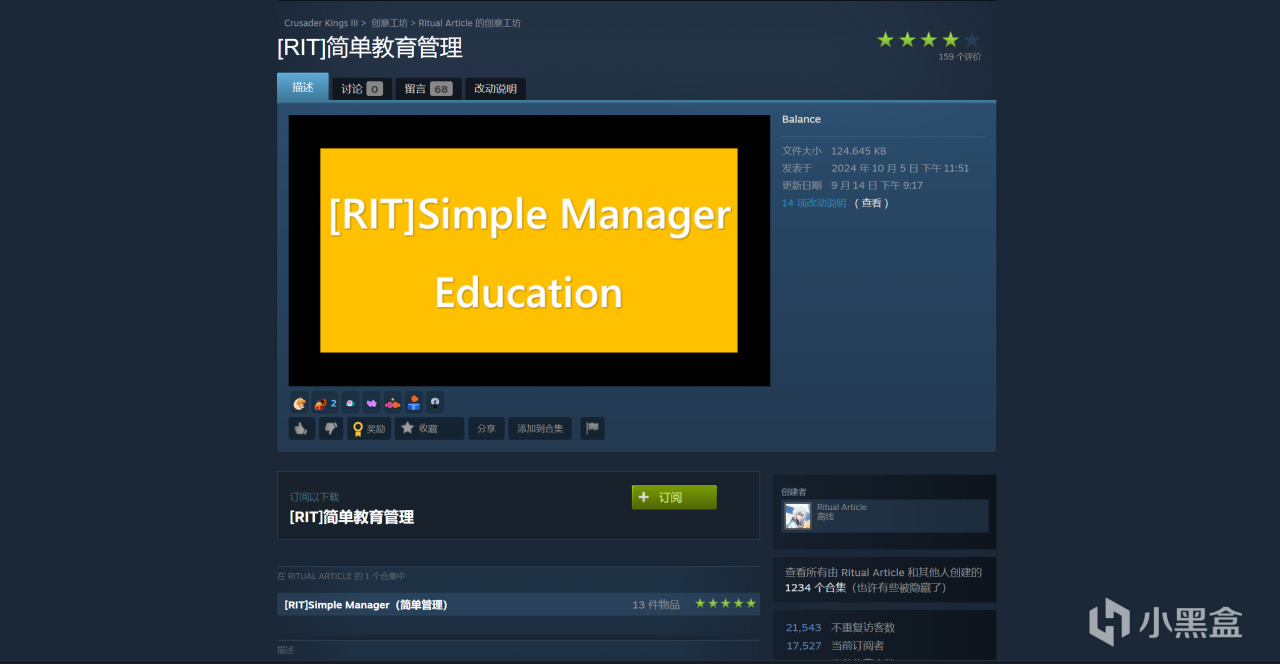This screenshot has height=664, width=1280.
Task: Switch to the 描述 description tab
Action: [303, 87]
